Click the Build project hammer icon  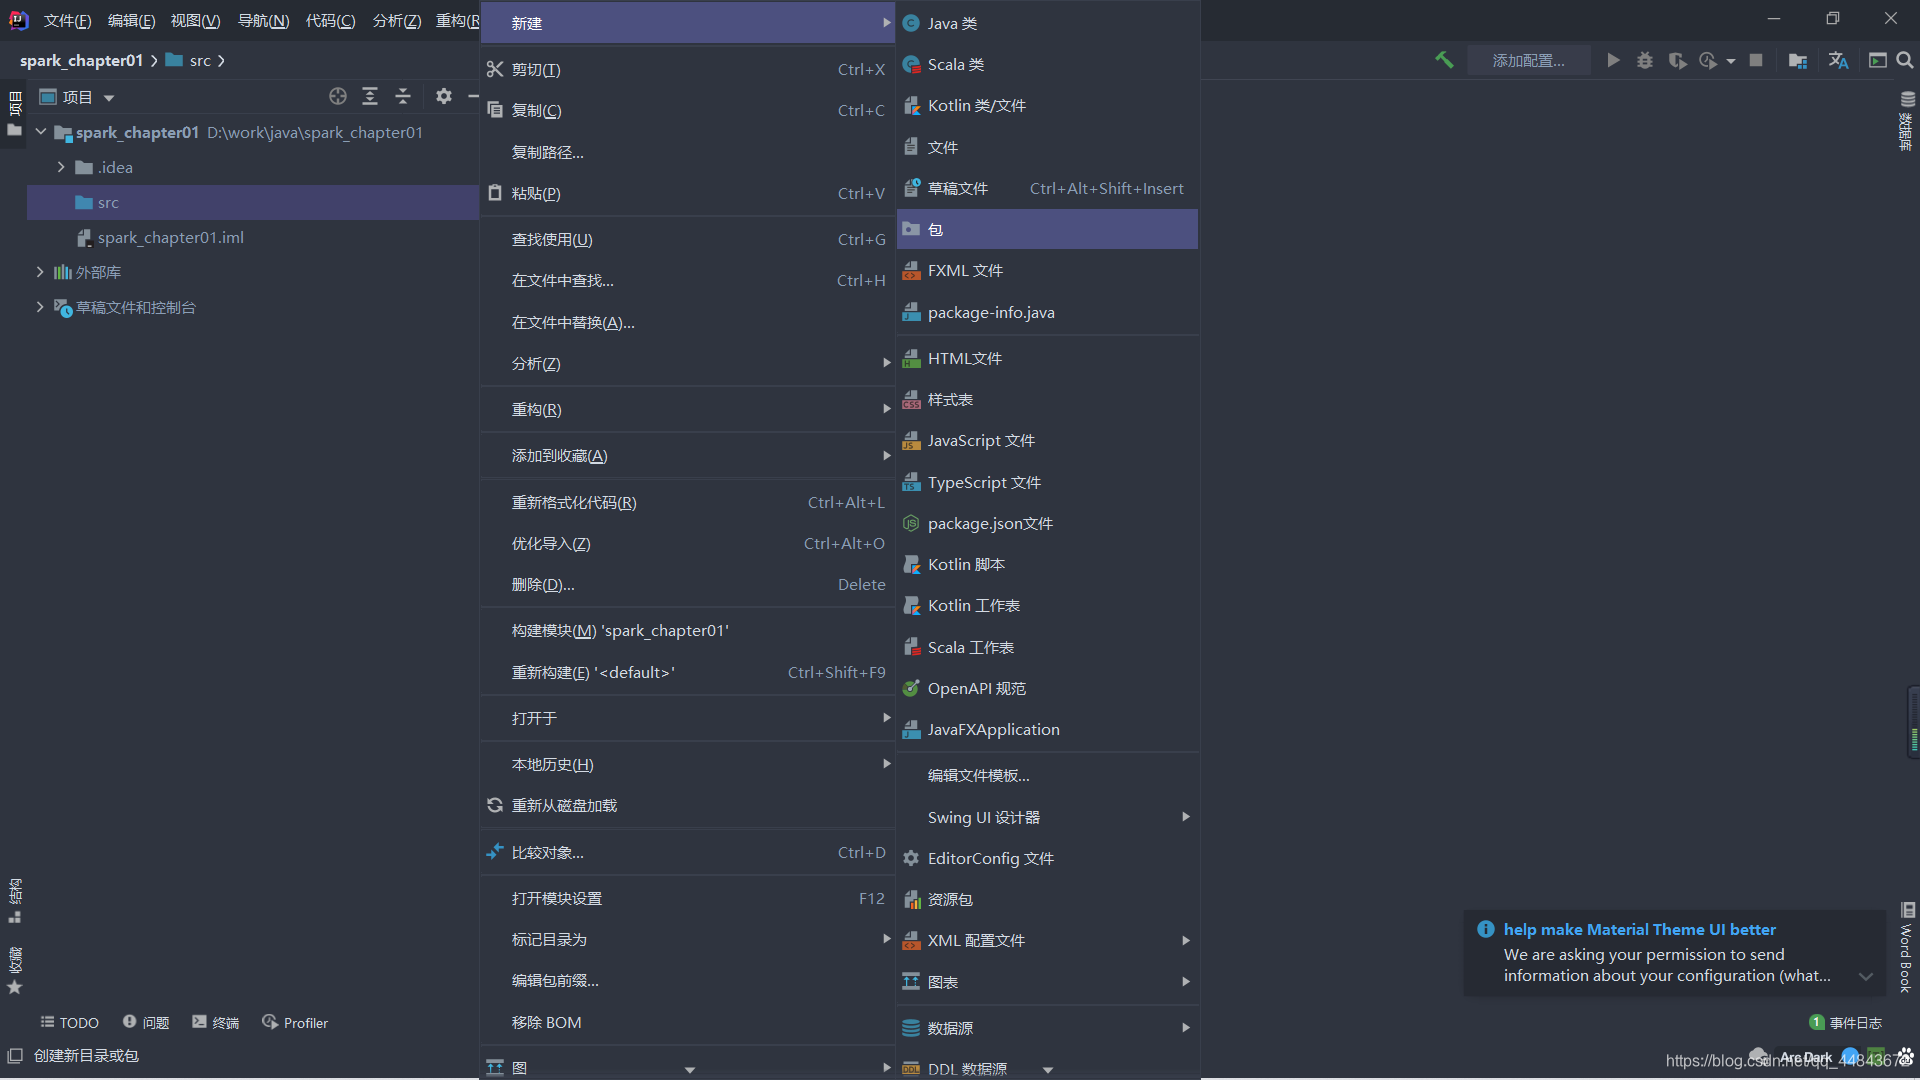click(1443, 60)
